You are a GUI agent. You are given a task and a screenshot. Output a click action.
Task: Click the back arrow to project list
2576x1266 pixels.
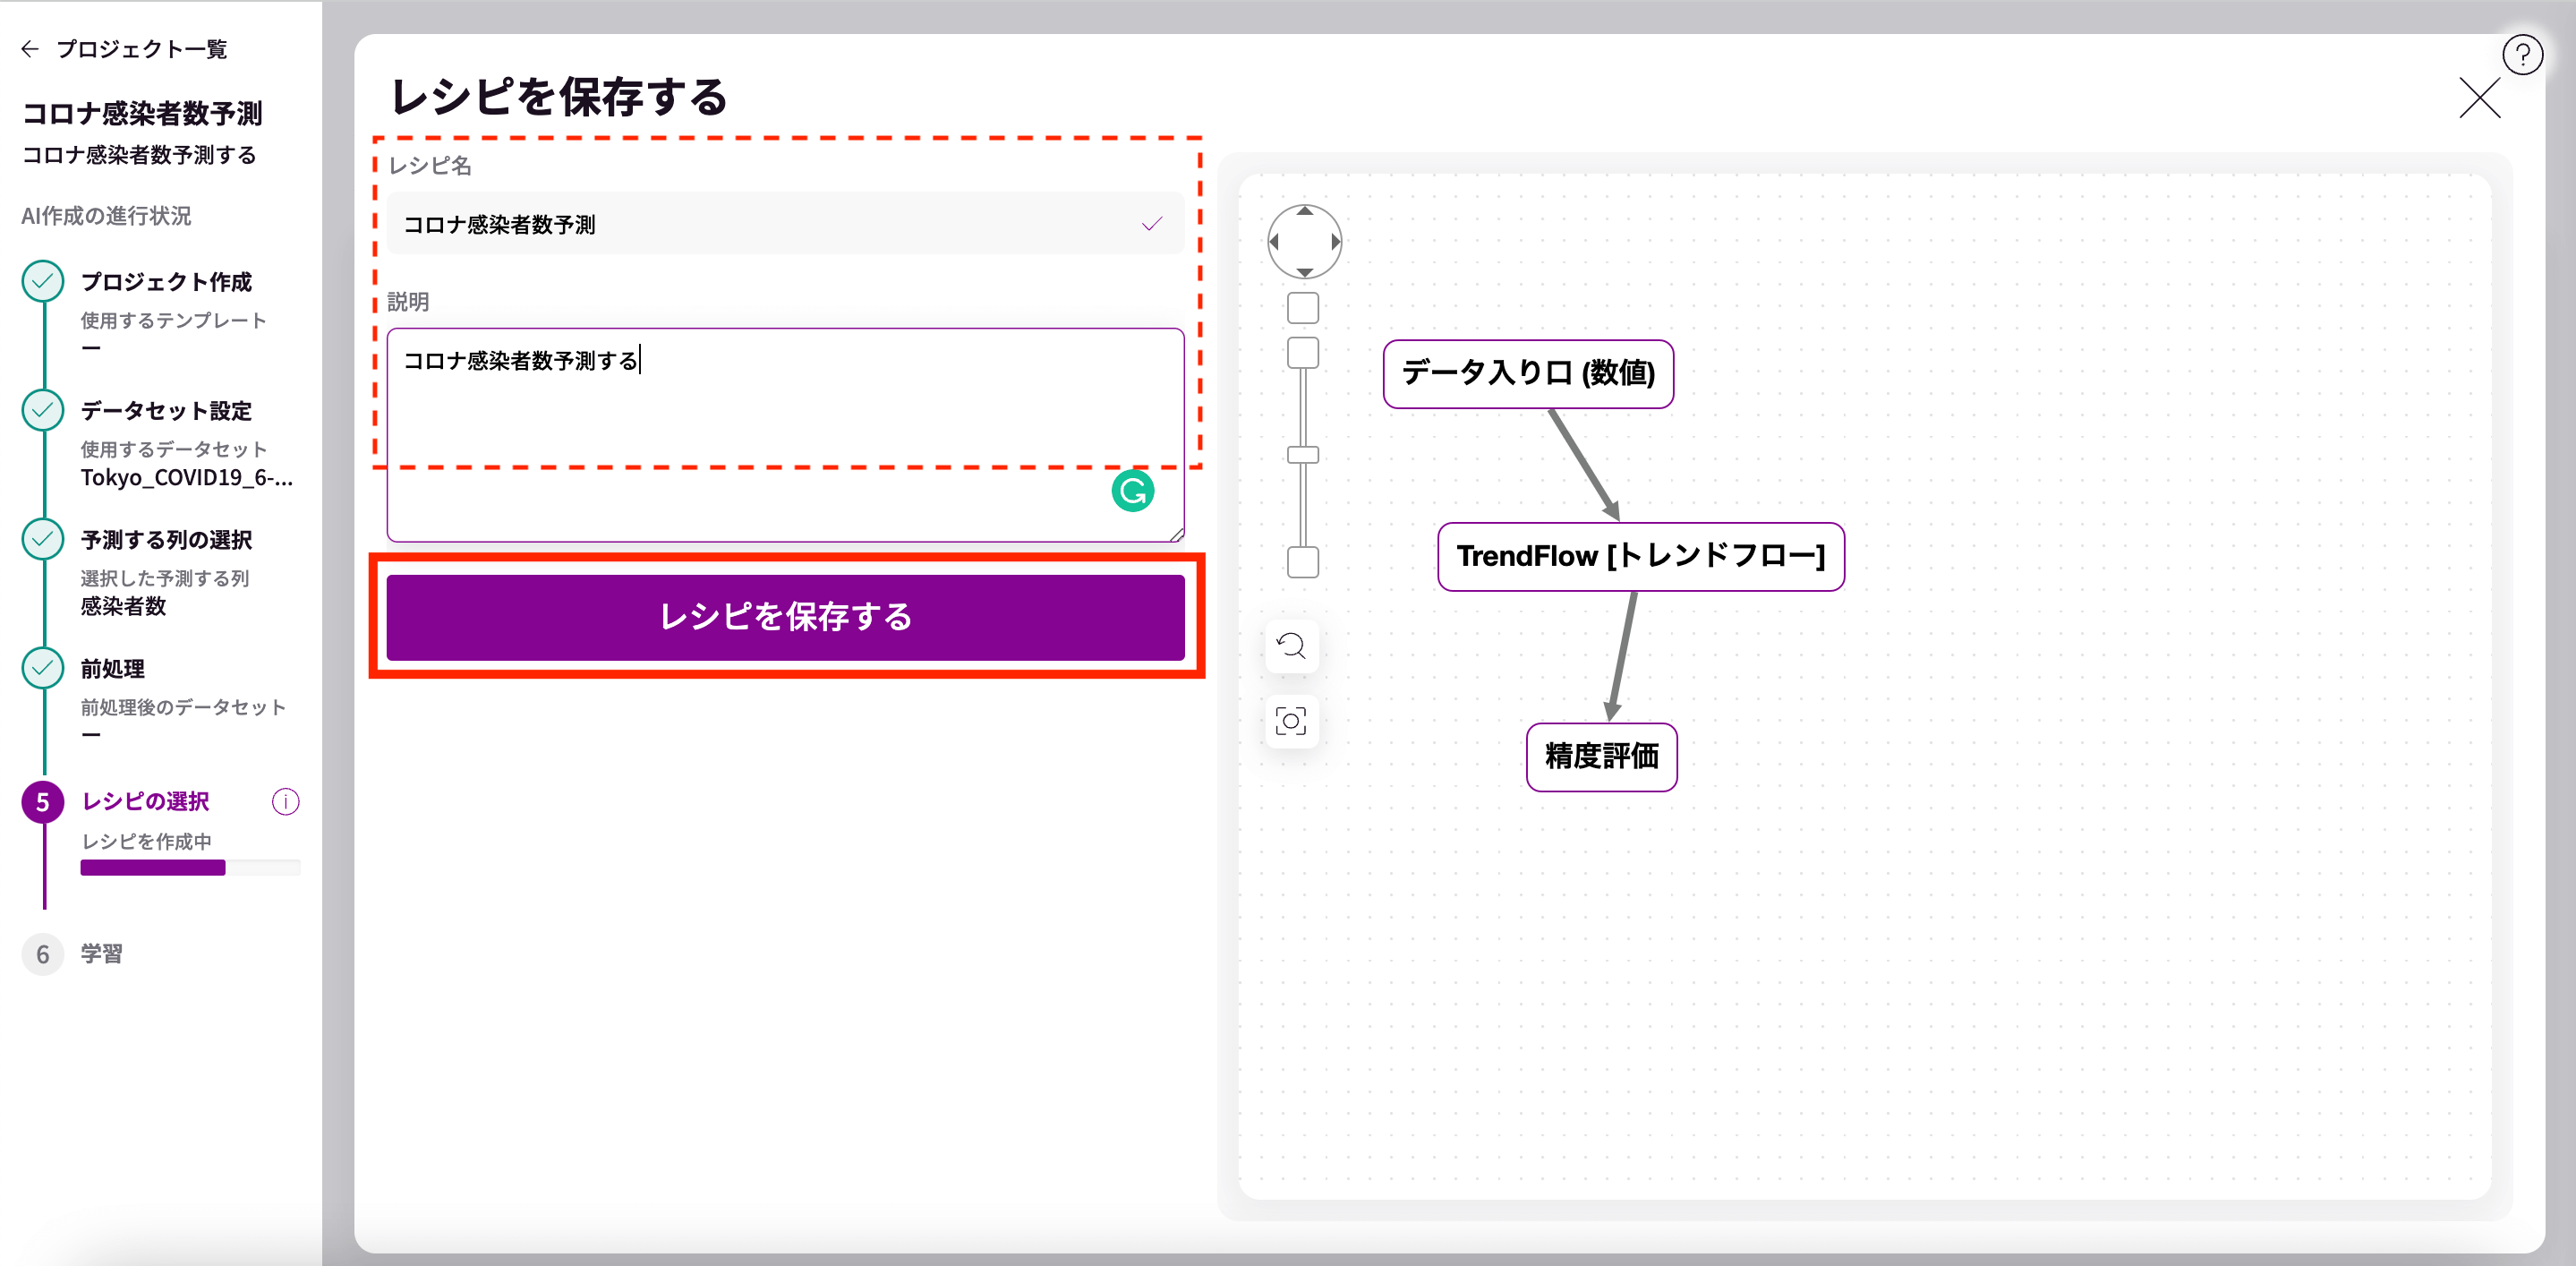click(30, 49)
